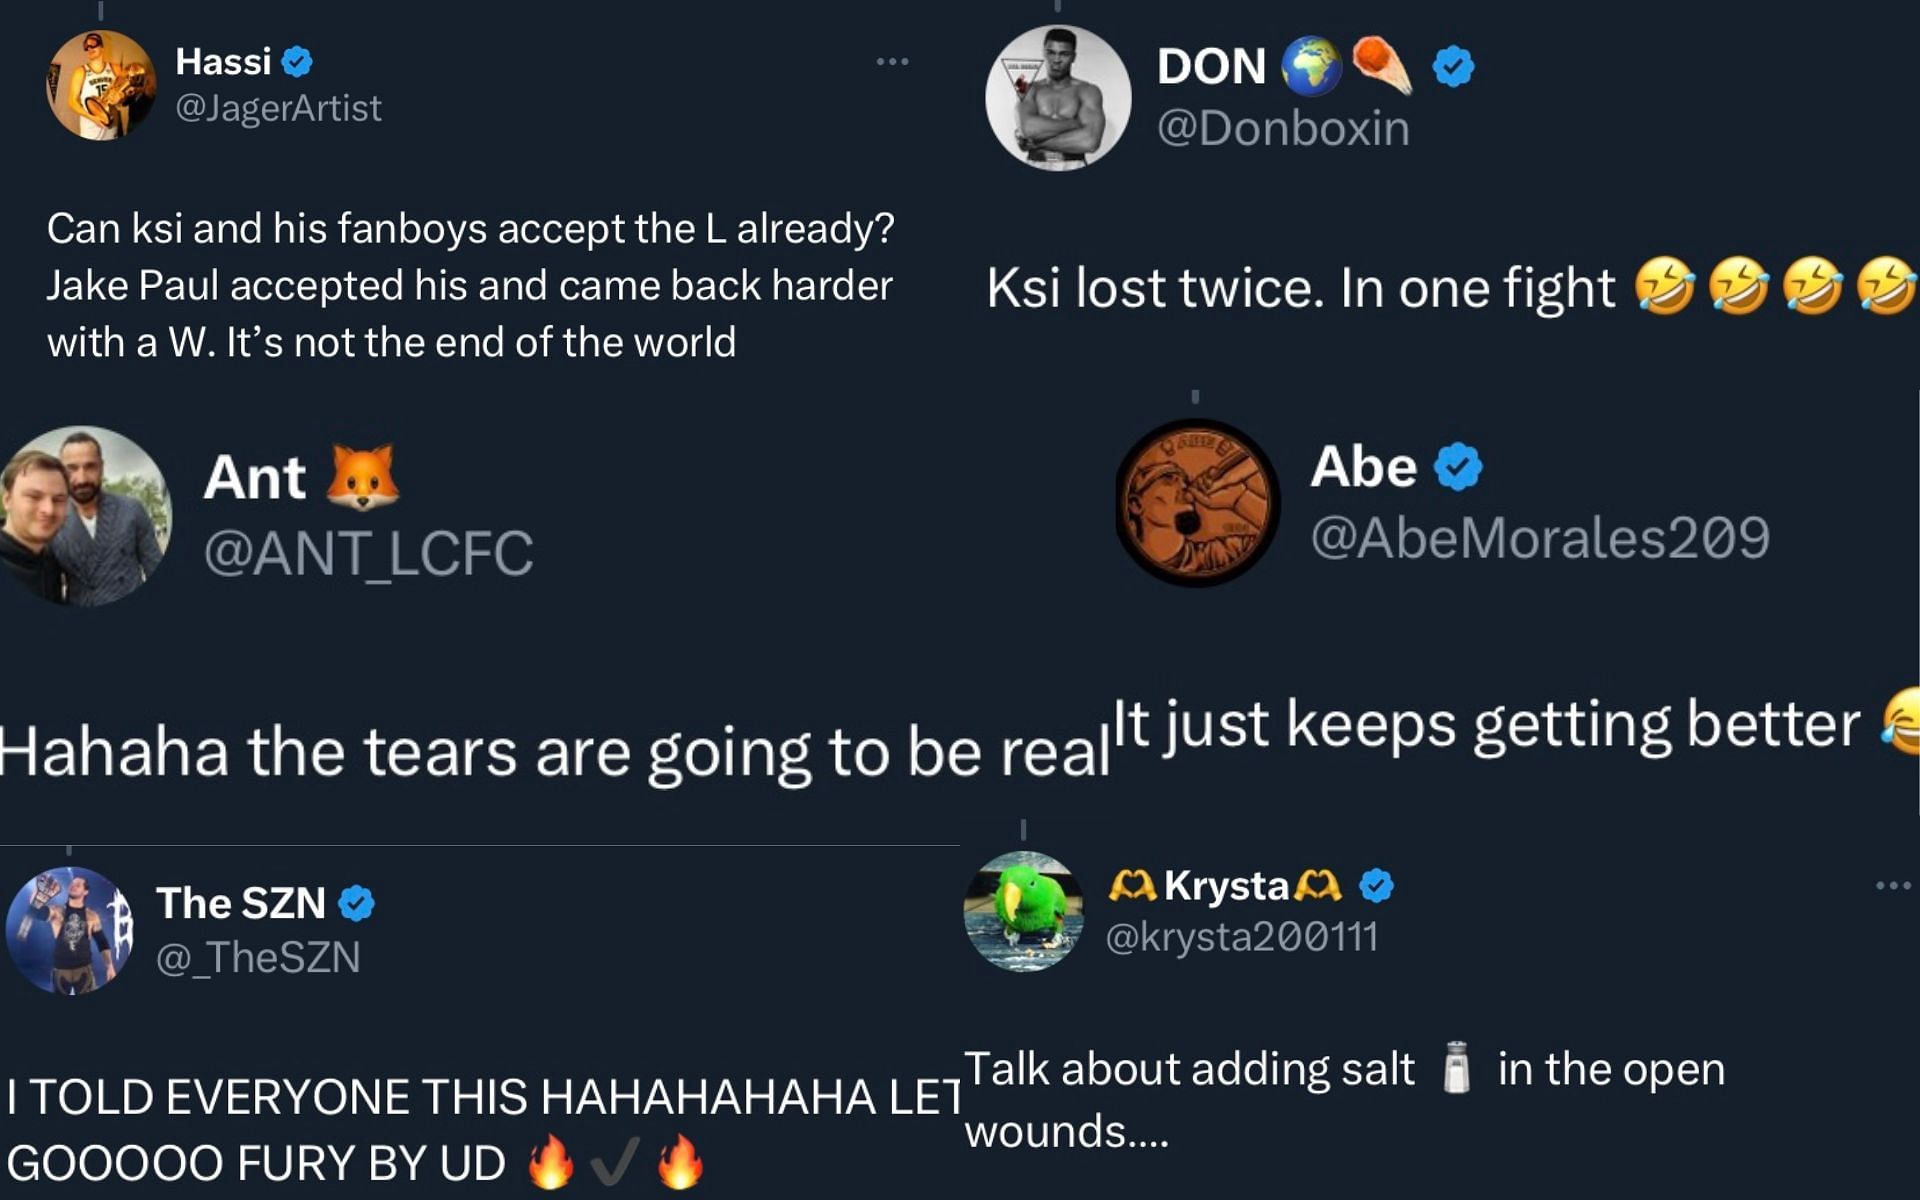
Task: Open Krysta's parrot avatar
Action: click(x=1023, y=911)
